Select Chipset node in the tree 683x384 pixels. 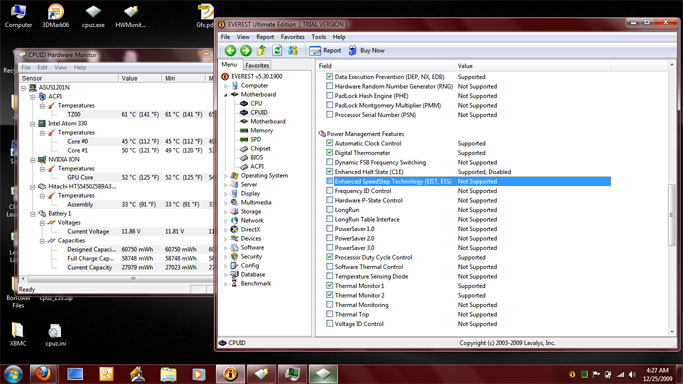[260, 148]
